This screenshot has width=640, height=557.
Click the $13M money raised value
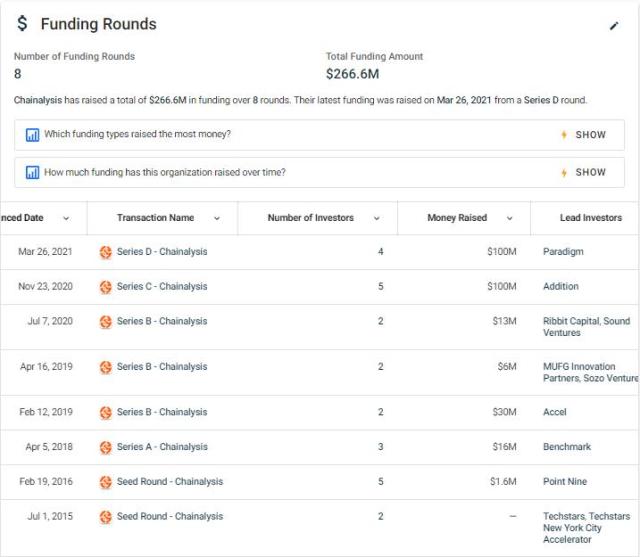[504, 321]
